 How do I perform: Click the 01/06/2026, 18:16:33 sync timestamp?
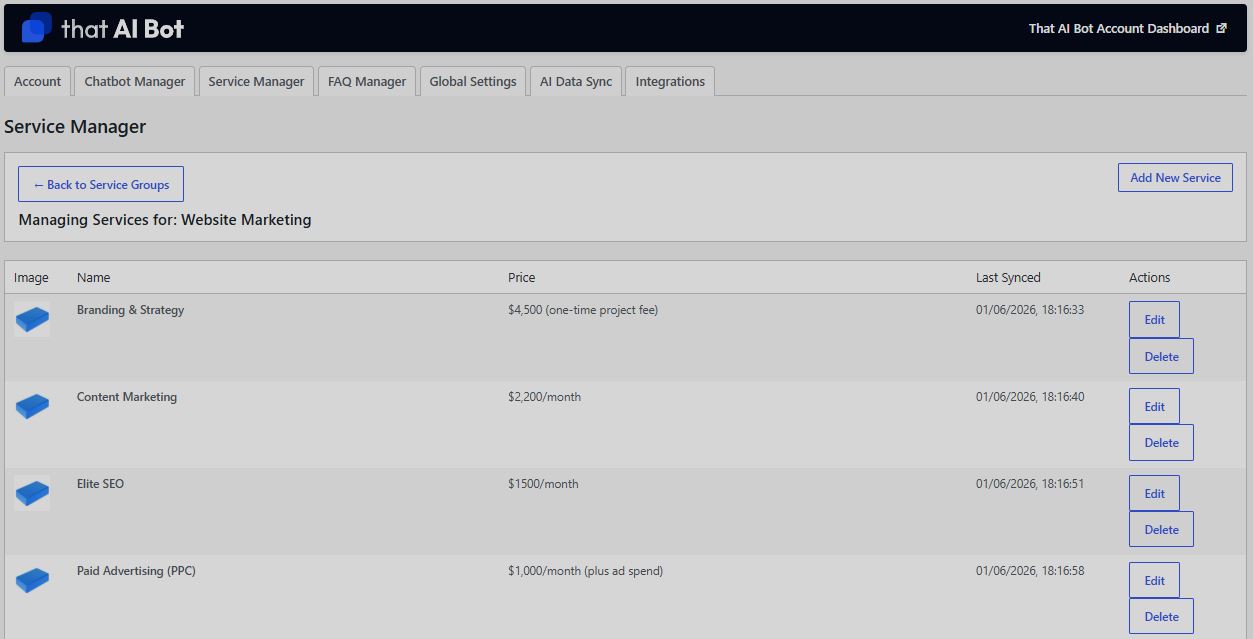point(1030,310)
